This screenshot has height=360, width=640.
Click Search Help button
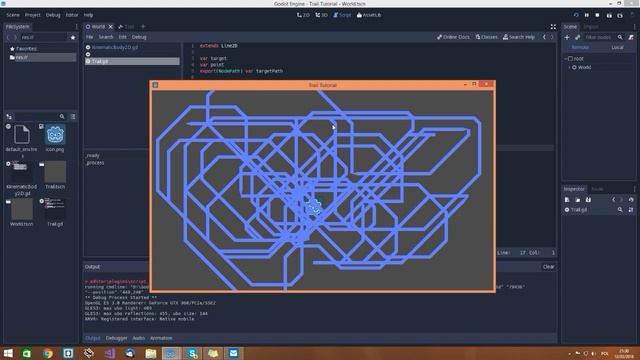519,37
